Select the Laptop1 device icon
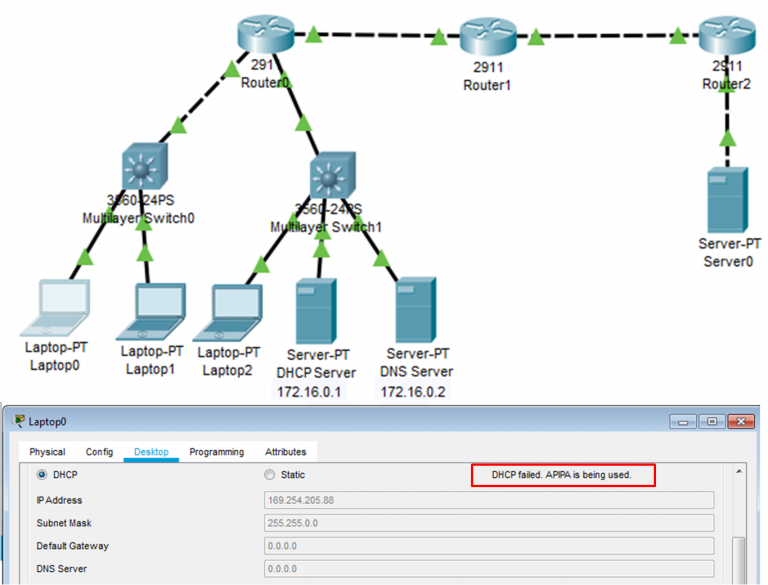The height and width of the screenshot is (585, 768). pyautogui.click(x=151, y=312)
